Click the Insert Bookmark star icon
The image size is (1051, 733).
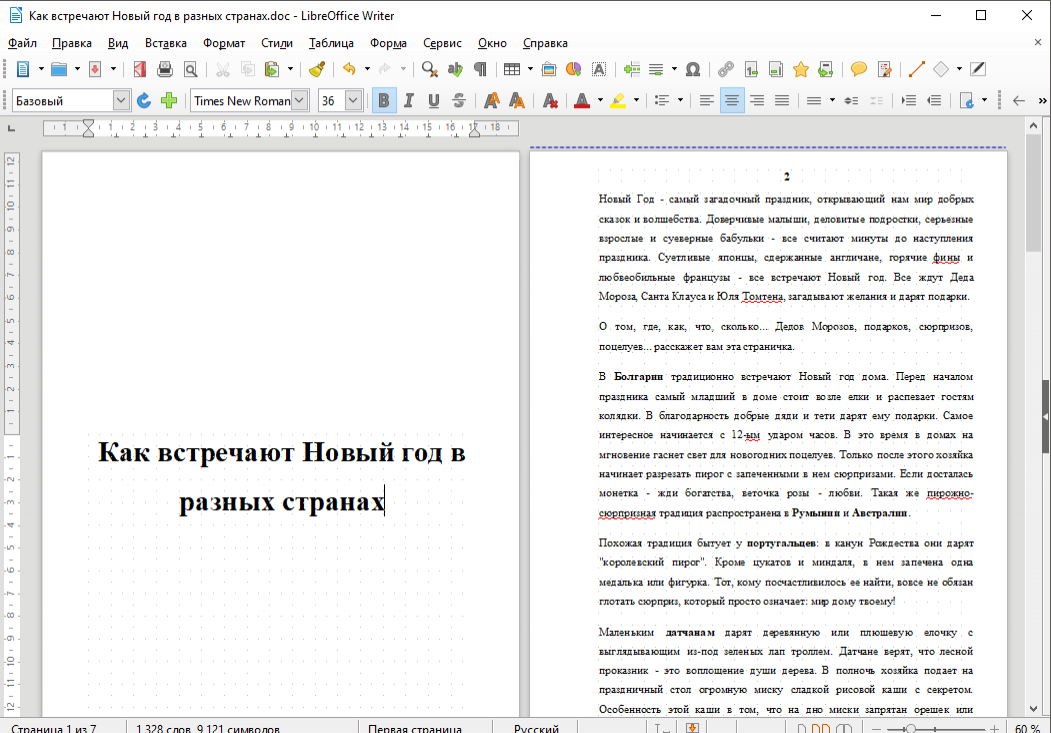click(800, 69)
